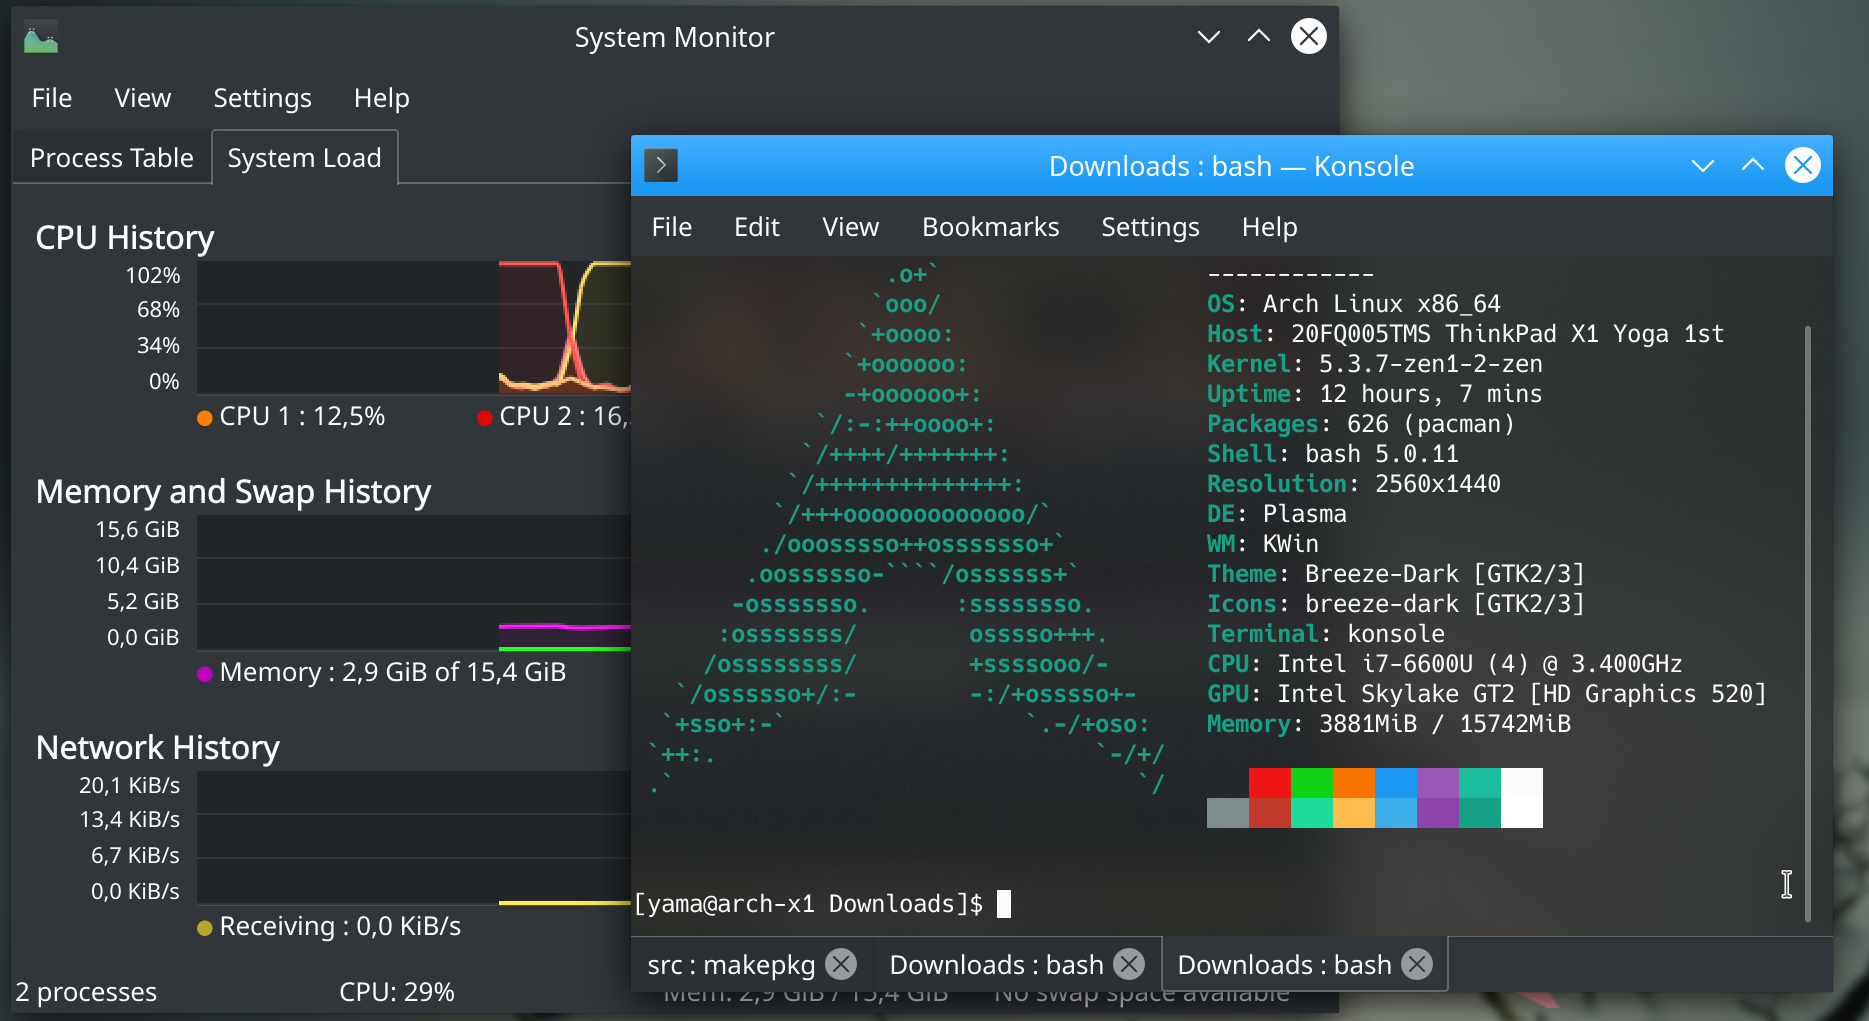The image size is (1869, 1021).
Task: Close the src : makepkg terminal tab
Action: tap(841, 964)
